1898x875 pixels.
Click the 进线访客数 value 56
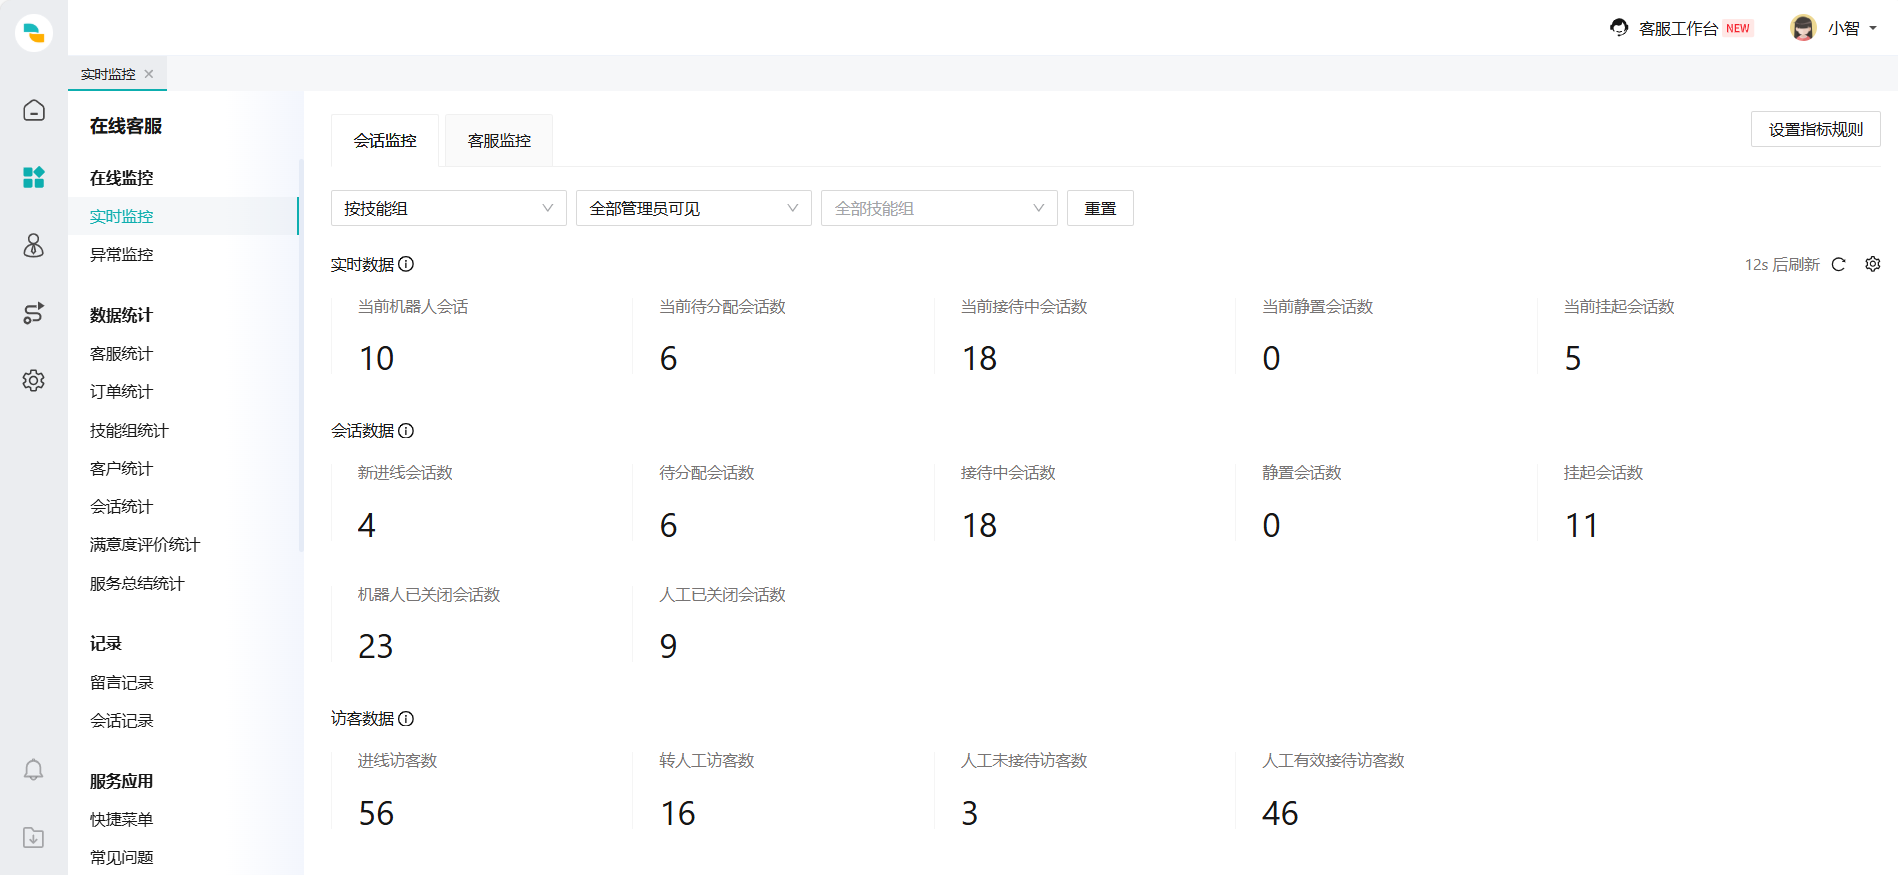[376, 813]
